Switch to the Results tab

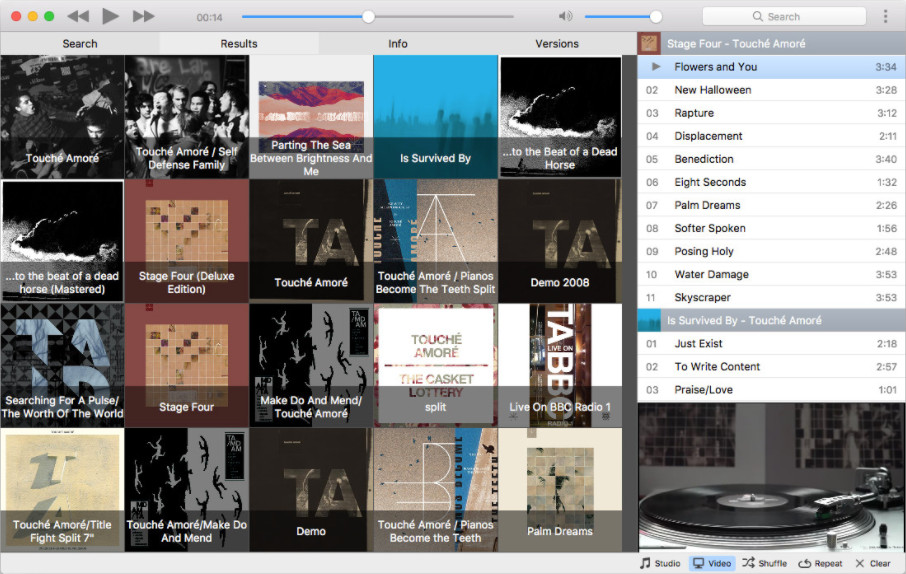(239, 43)
